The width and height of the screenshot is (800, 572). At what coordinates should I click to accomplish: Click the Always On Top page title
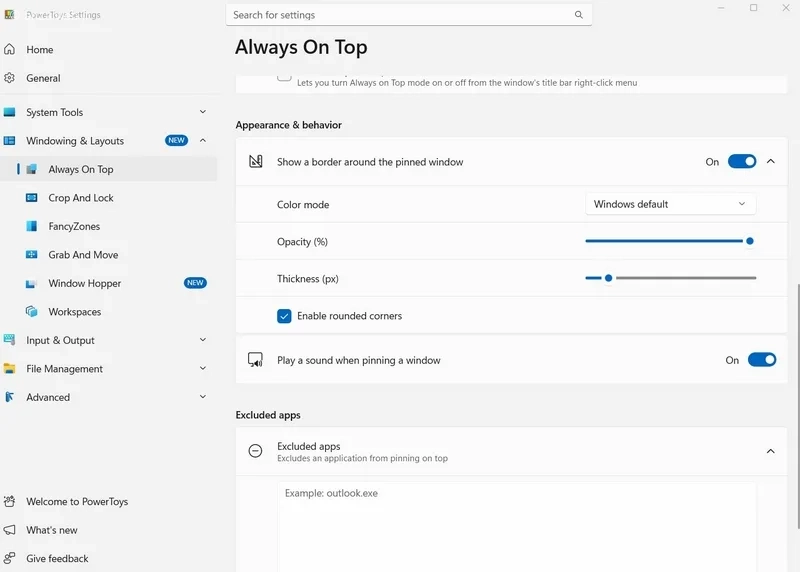coord(301,47)
